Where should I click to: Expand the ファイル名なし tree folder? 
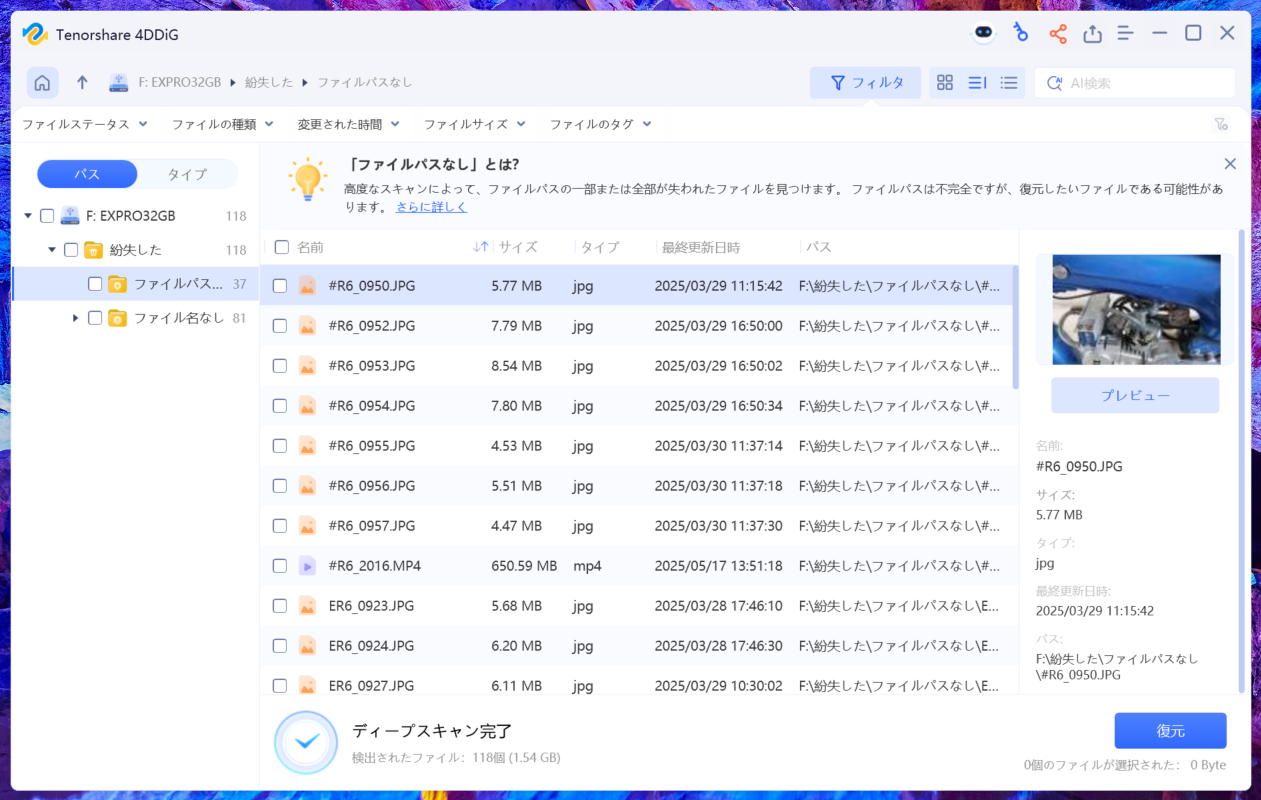pos(75,318)
